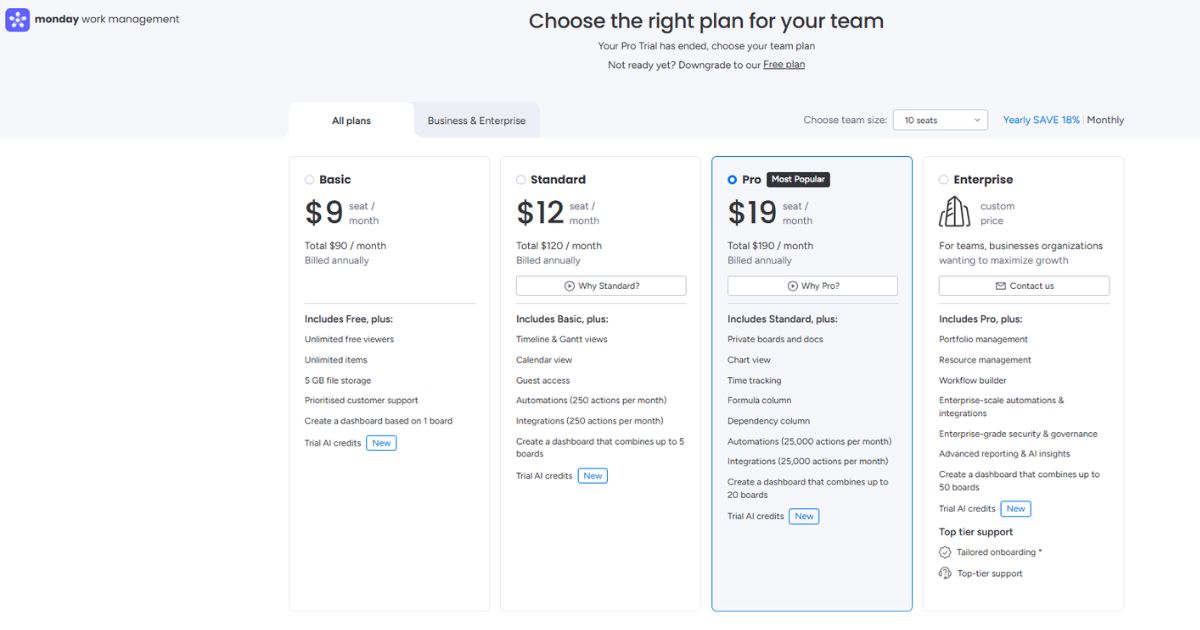Switch to the All plans tab
The image size is (1200, 630).
click(351, 121)
